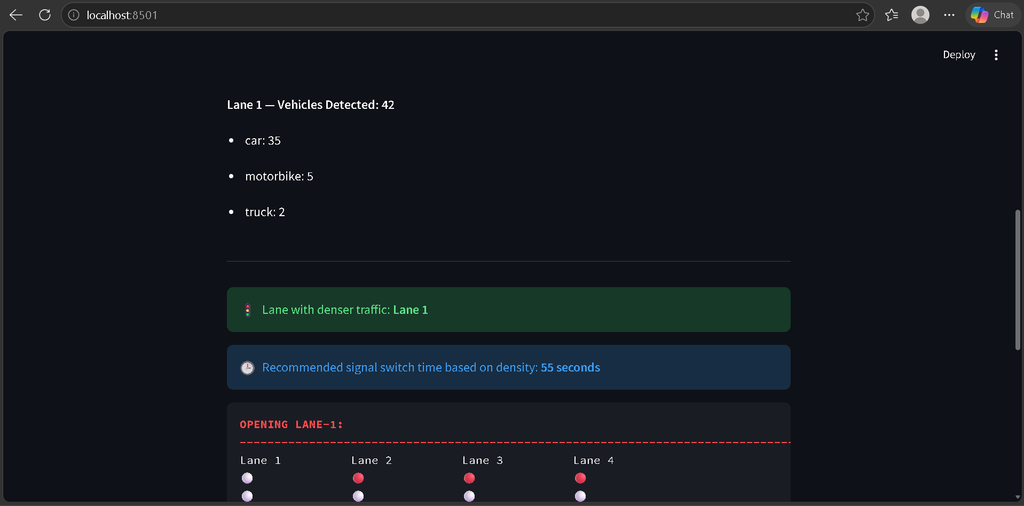Click the second light under Lane 3
The image size is (1024, 506).
click(x=469, y=496)
